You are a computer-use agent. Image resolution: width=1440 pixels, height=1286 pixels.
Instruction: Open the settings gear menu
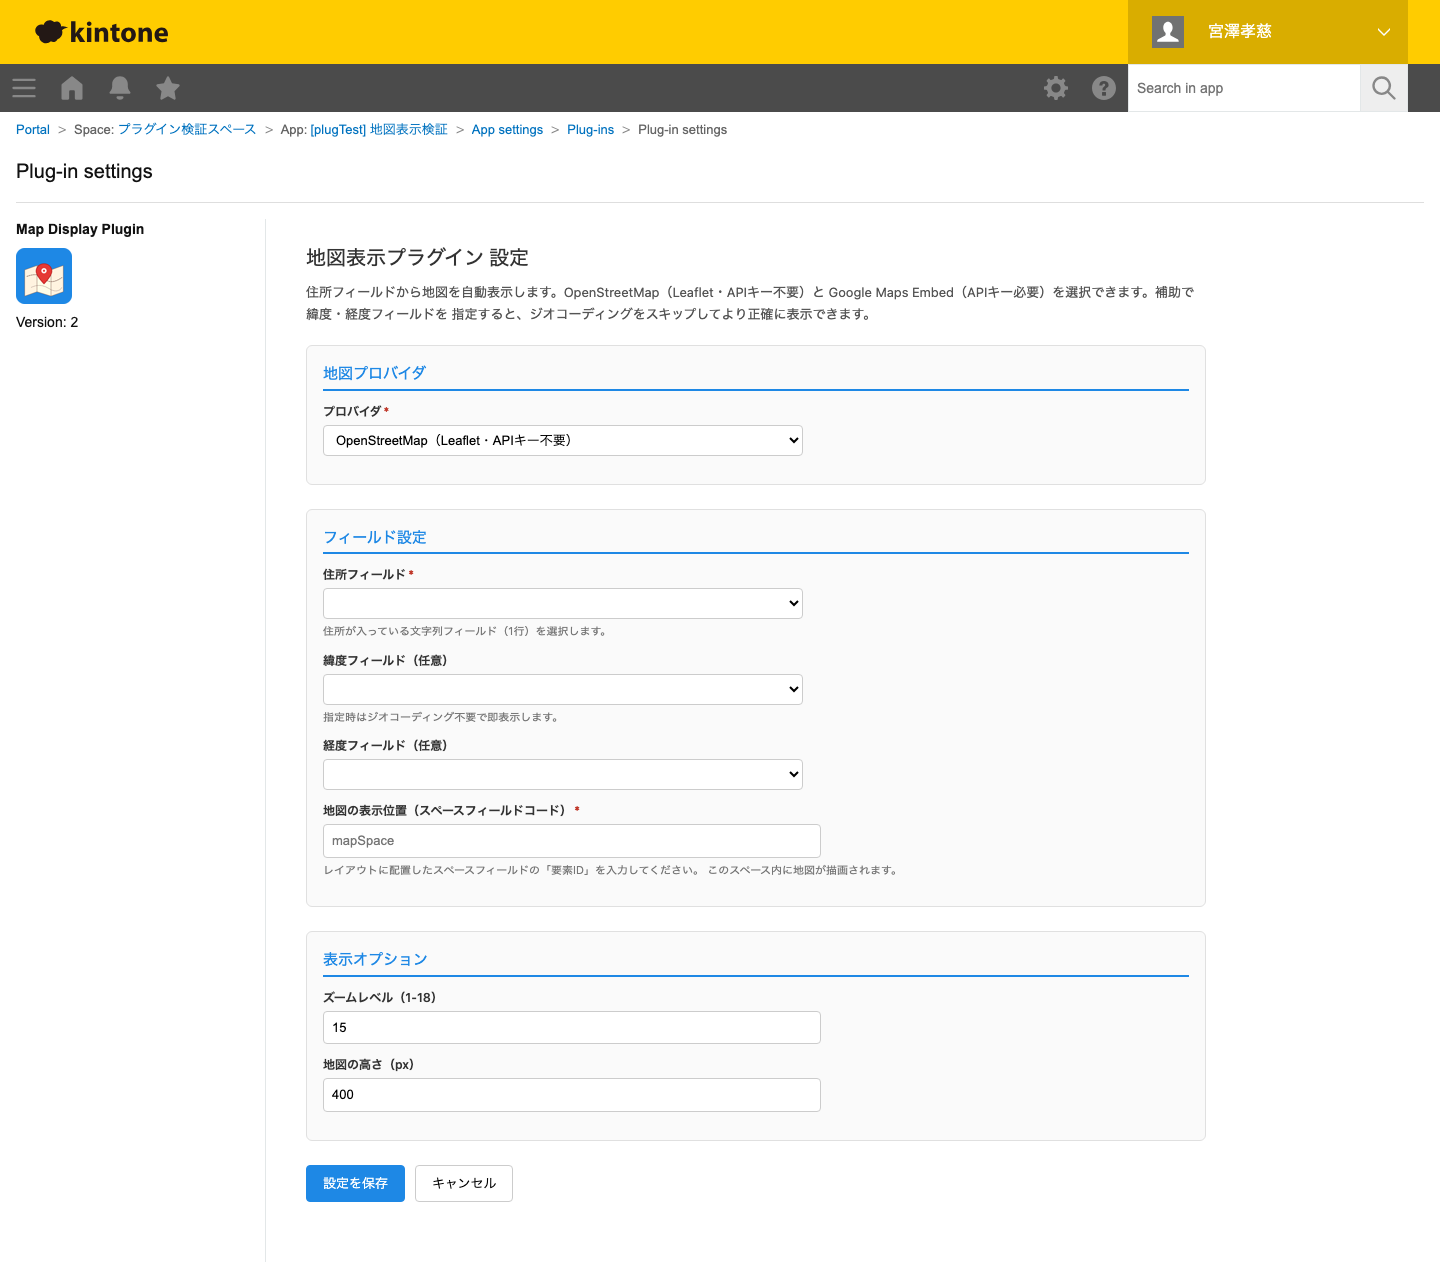click(1056, 88)
